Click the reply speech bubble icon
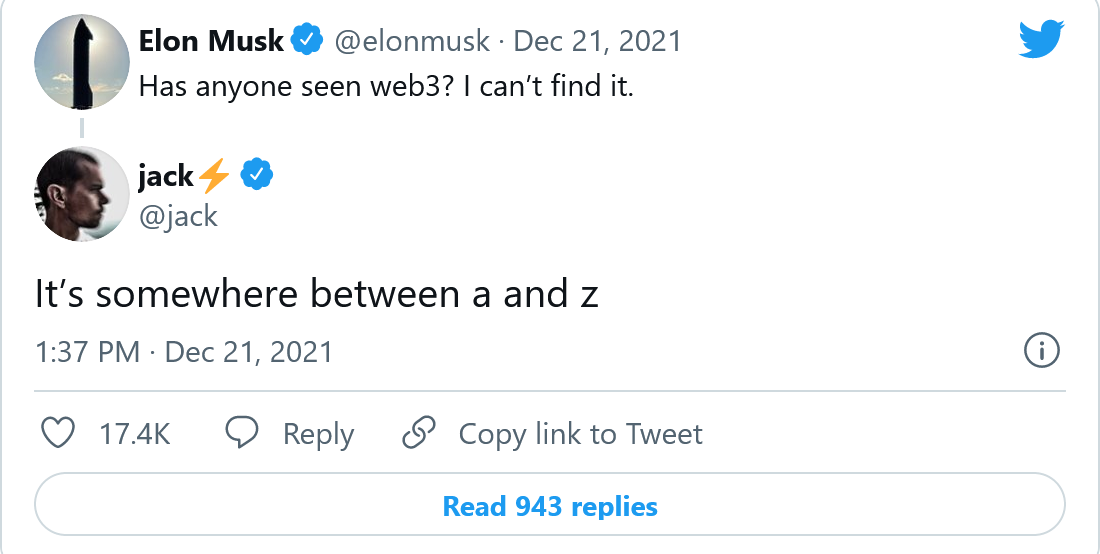This screenshot has height=554, width=1100. point(242,433)
